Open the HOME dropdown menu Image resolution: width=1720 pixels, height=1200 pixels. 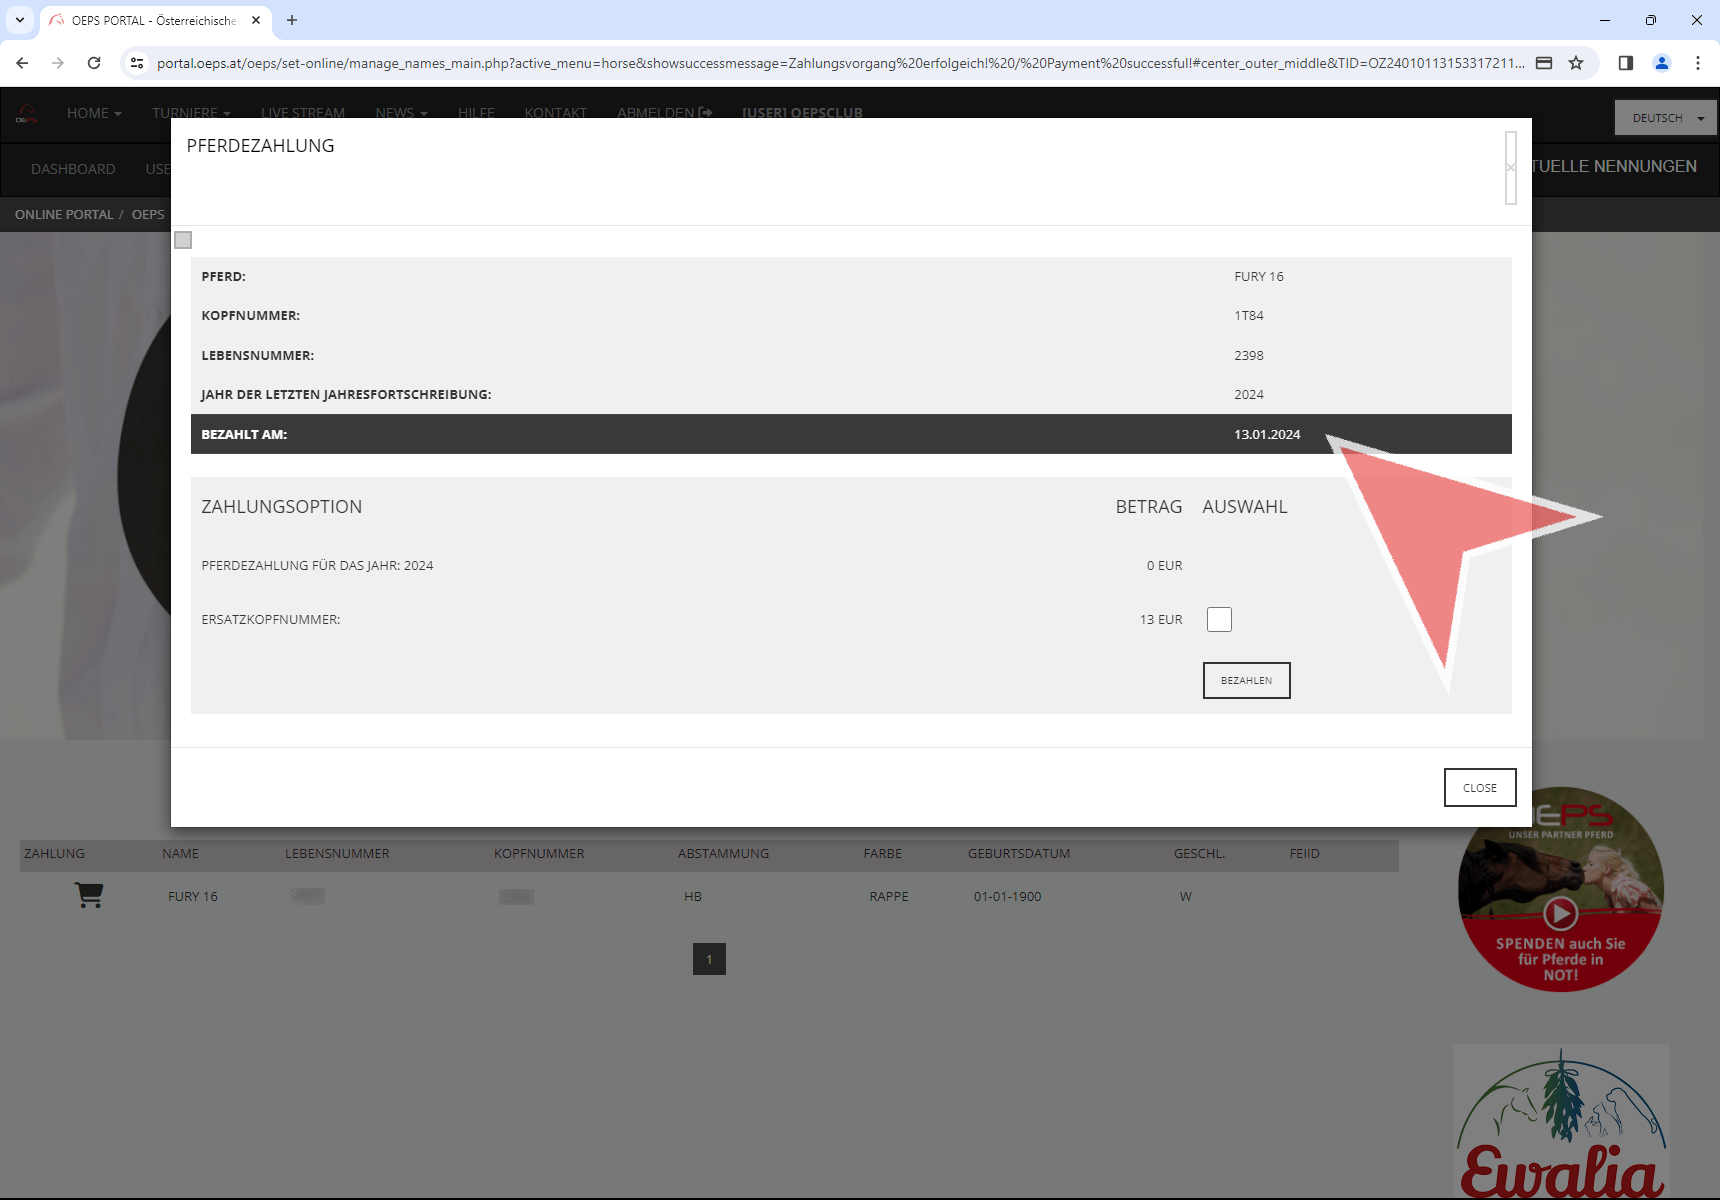[94, 113]
